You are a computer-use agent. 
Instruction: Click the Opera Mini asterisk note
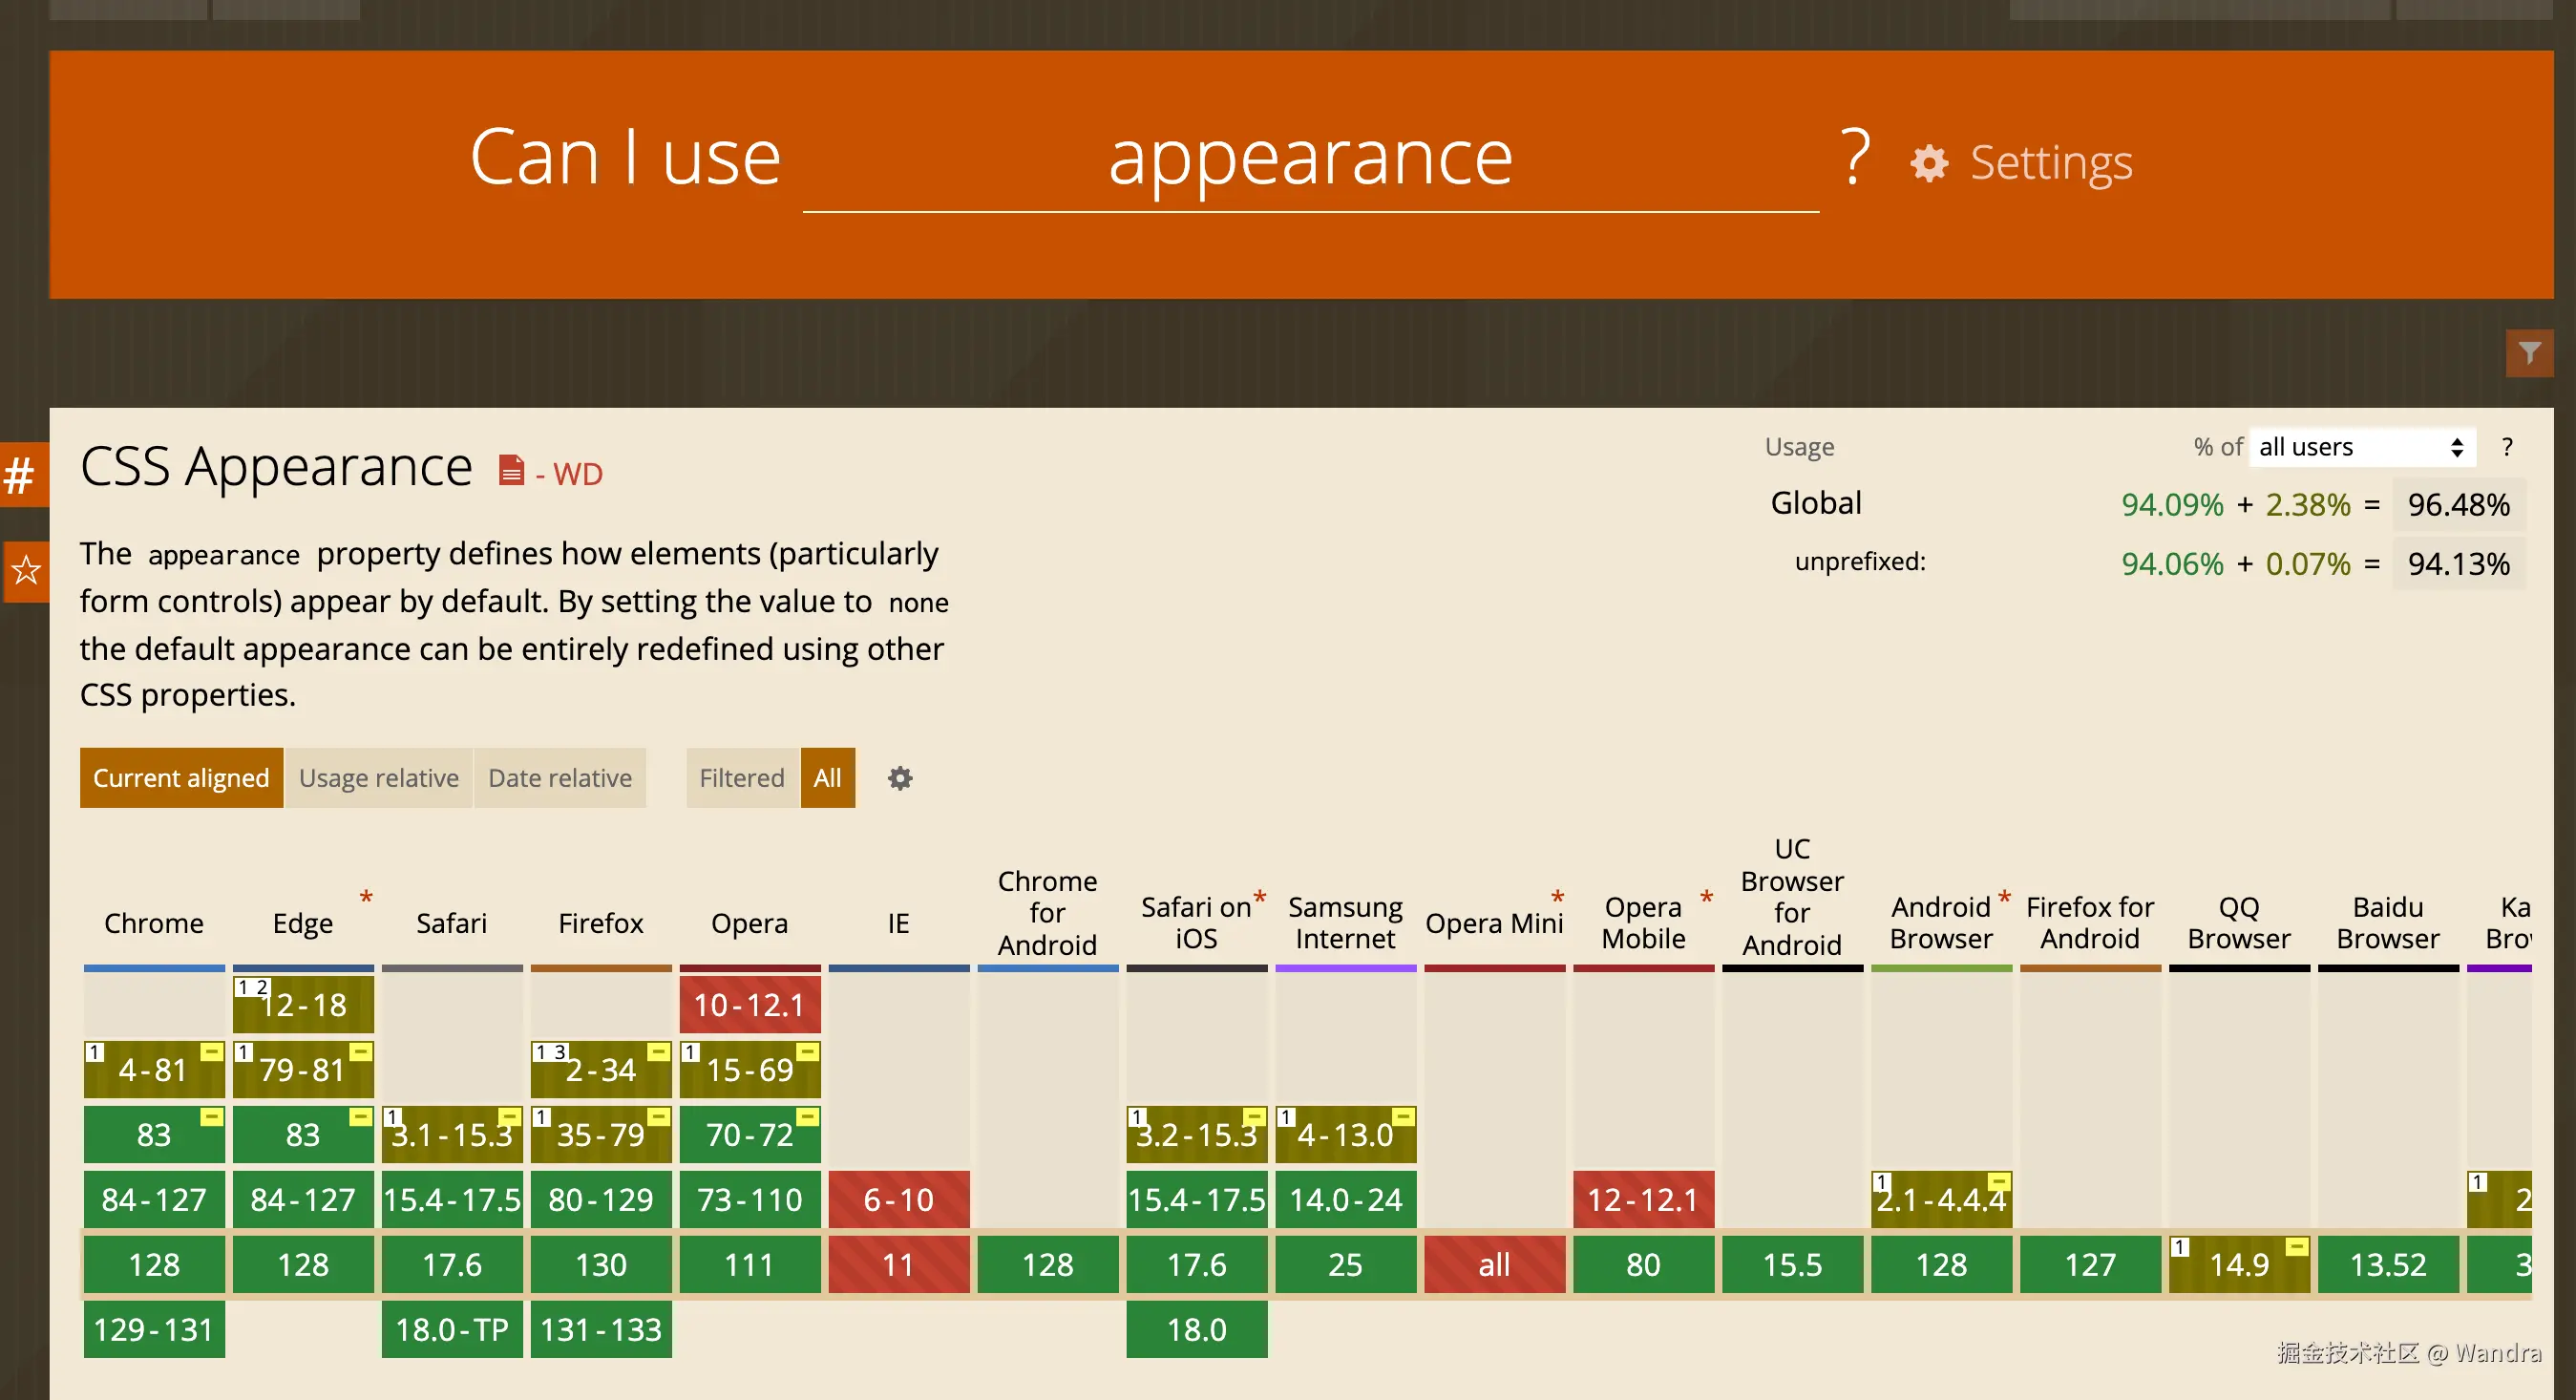1557,897
